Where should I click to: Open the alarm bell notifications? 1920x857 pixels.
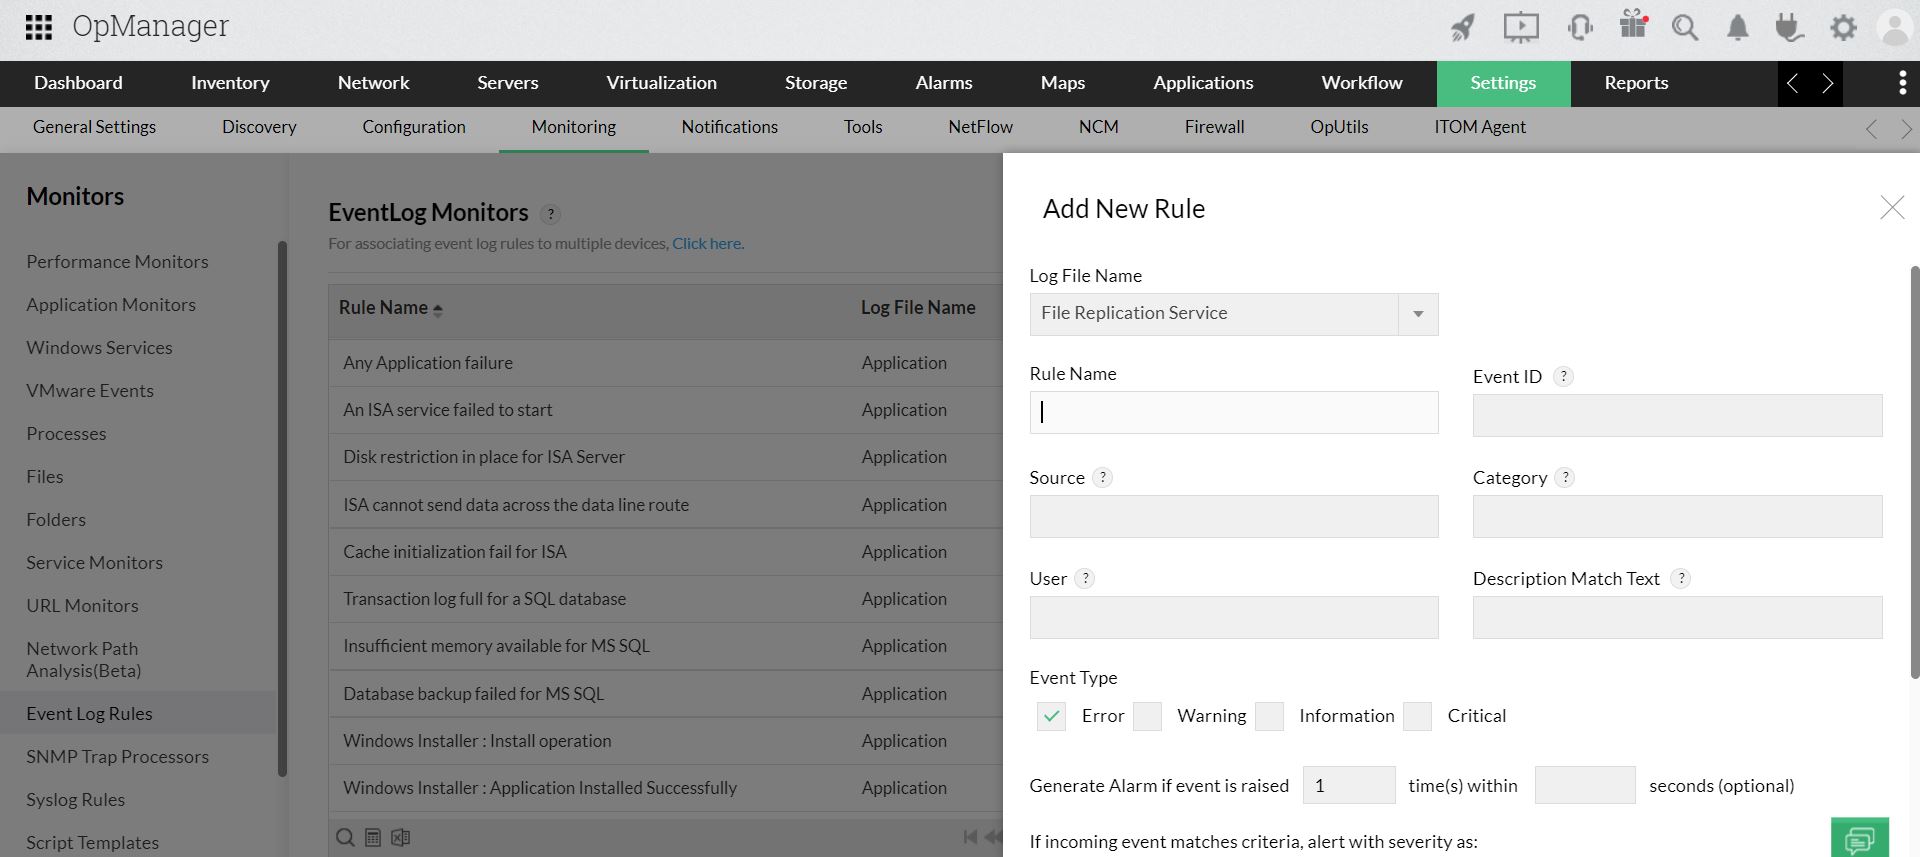(1738, 27)
